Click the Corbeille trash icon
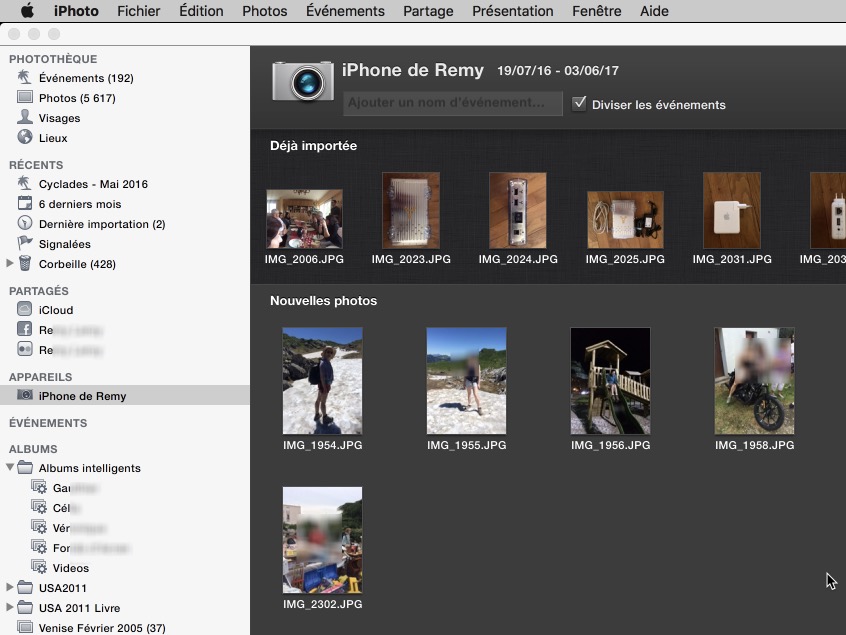Screen dimensions: 846x635 [25, 263]
